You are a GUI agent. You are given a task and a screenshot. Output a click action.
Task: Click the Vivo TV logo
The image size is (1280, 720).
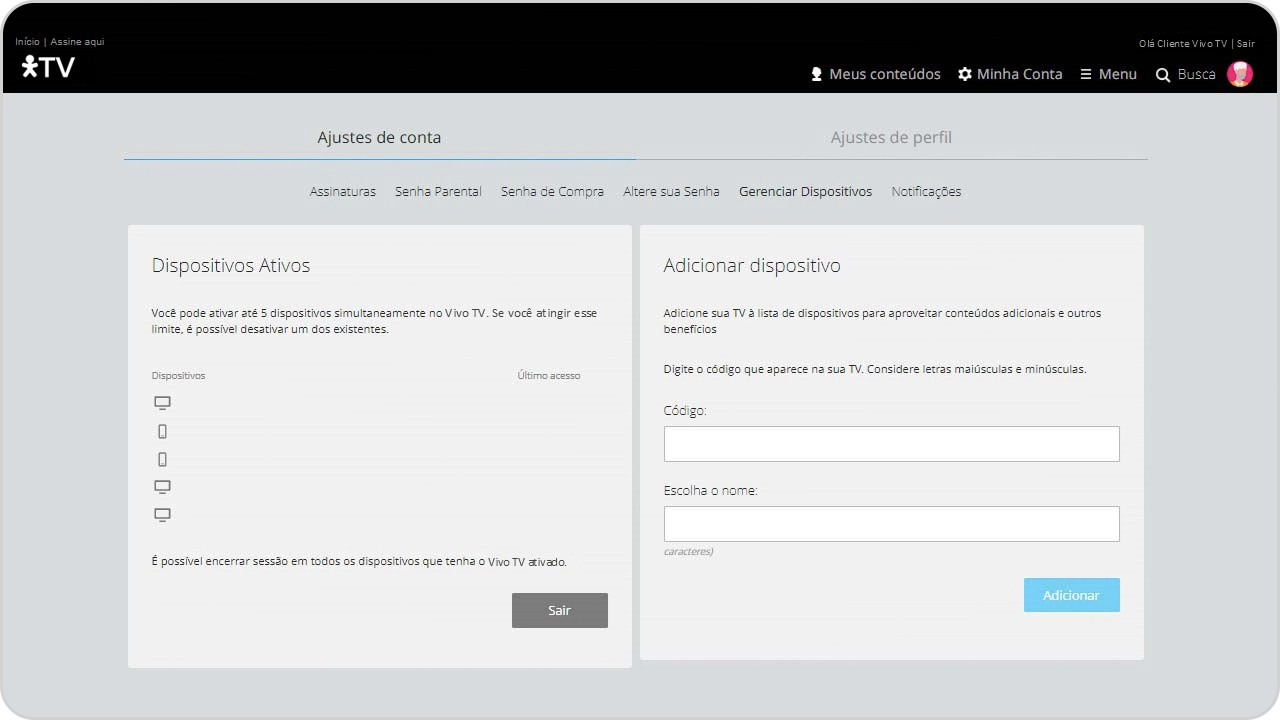(48, 67)
